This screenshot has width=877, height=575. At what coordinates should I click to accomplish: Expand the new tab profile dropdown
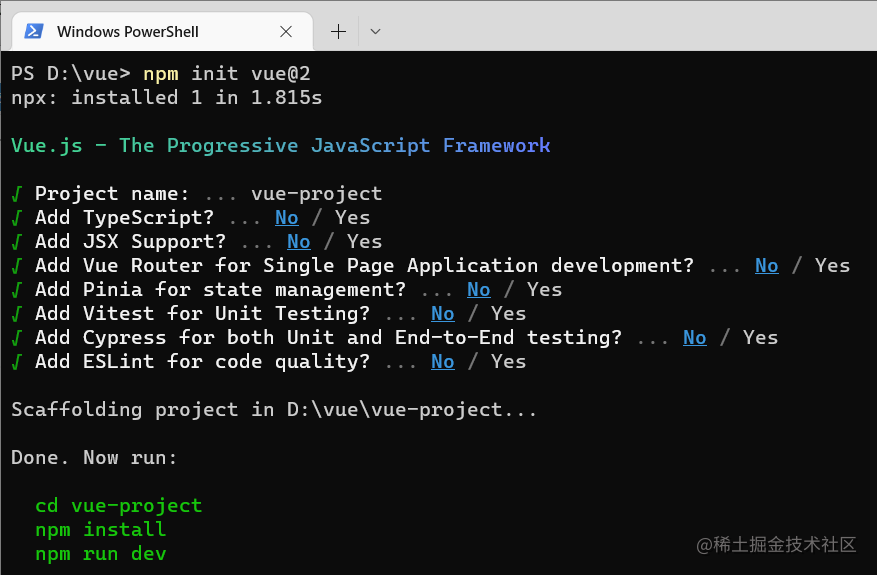coord(375,31)
